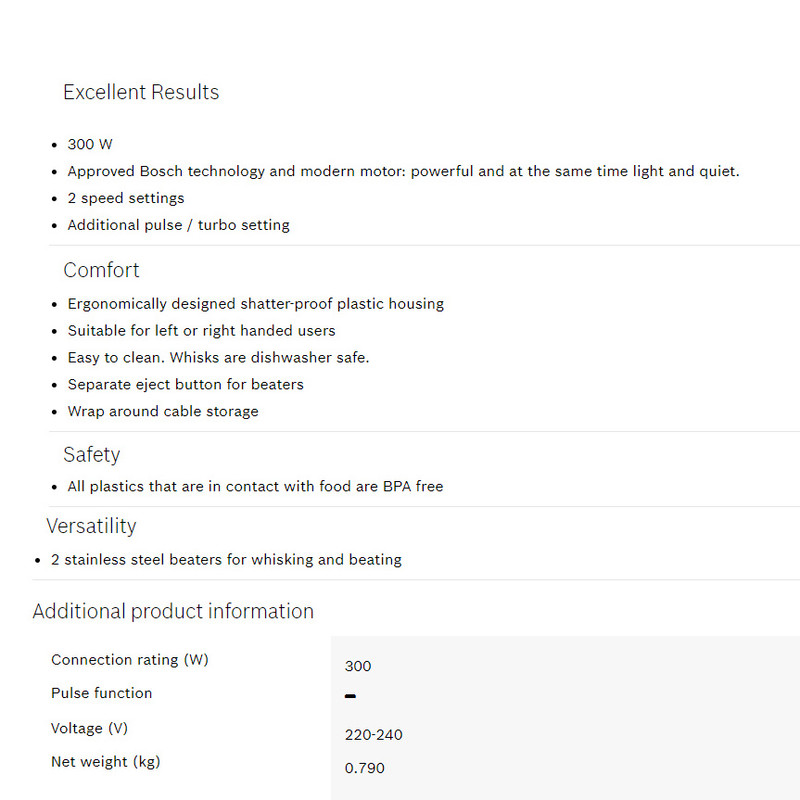
Task: Select the 300 W bullet item
Action: (x=90, y=144)
